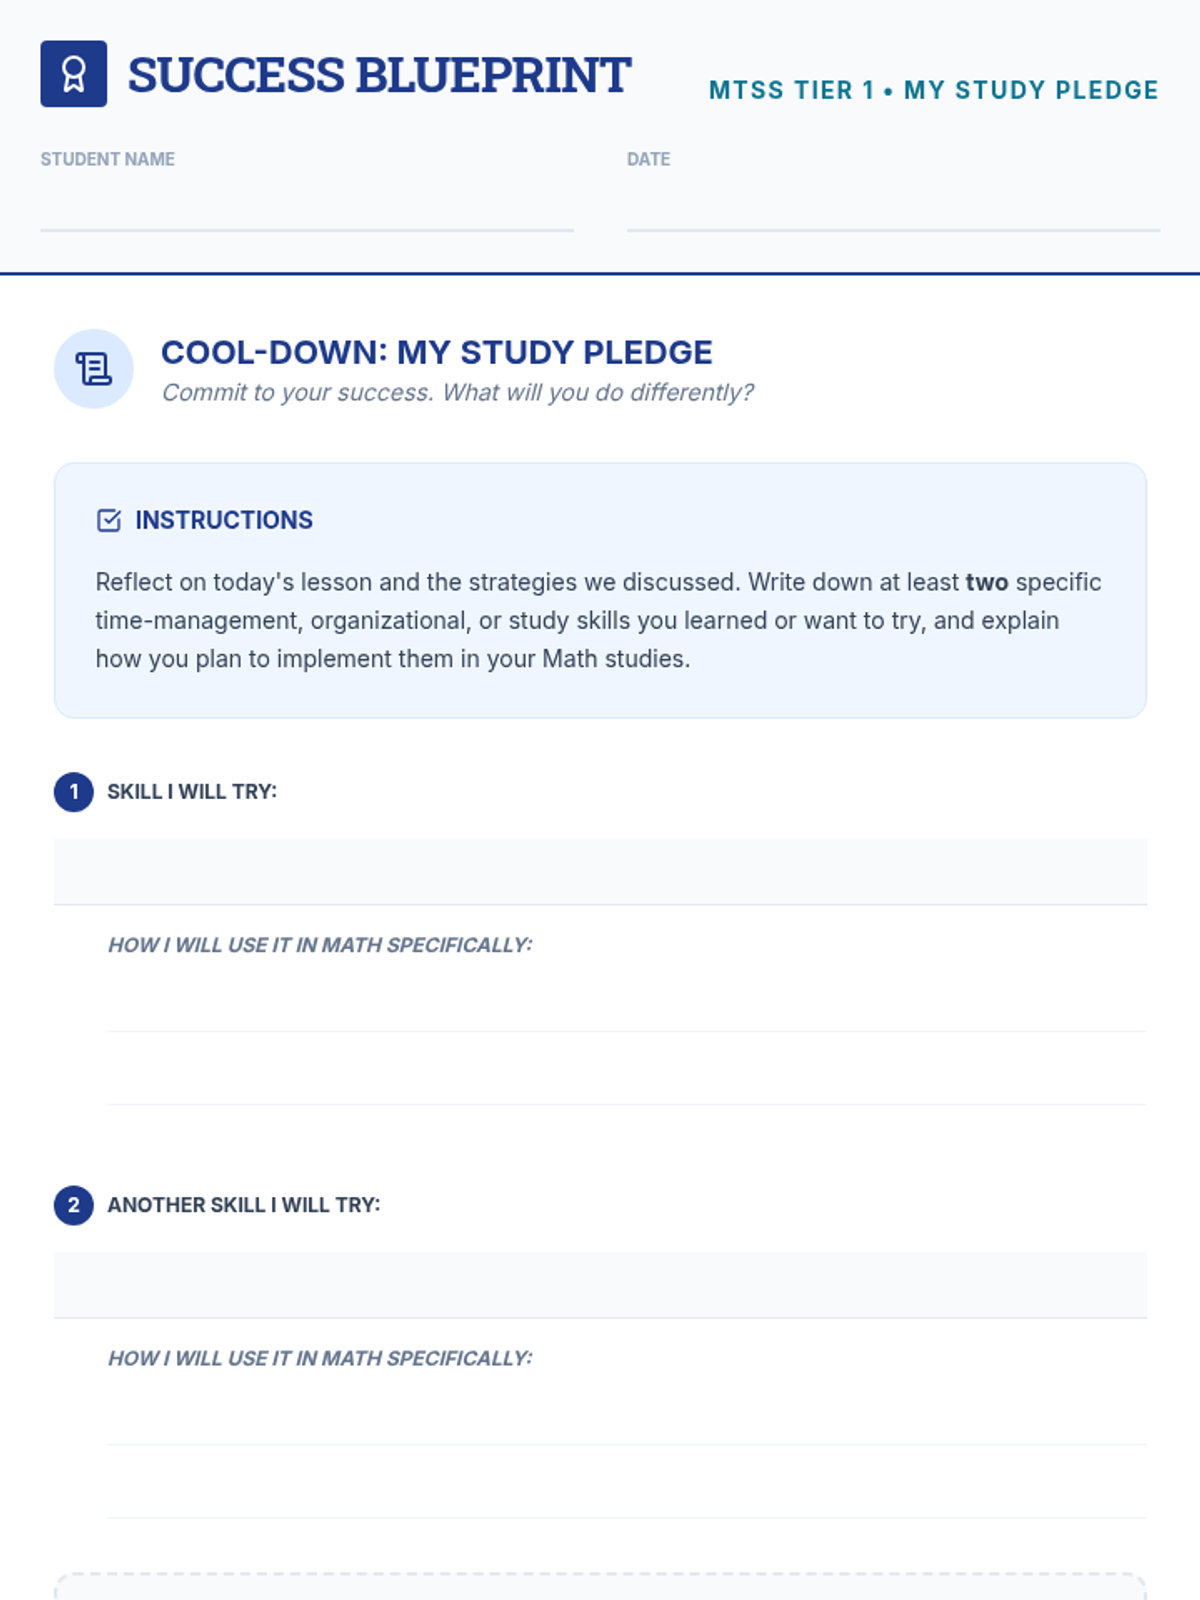Click the scroll icon beside Cool-Down heading
1200x1600 pixels.
pyautogui.click(x=93, y=369)
